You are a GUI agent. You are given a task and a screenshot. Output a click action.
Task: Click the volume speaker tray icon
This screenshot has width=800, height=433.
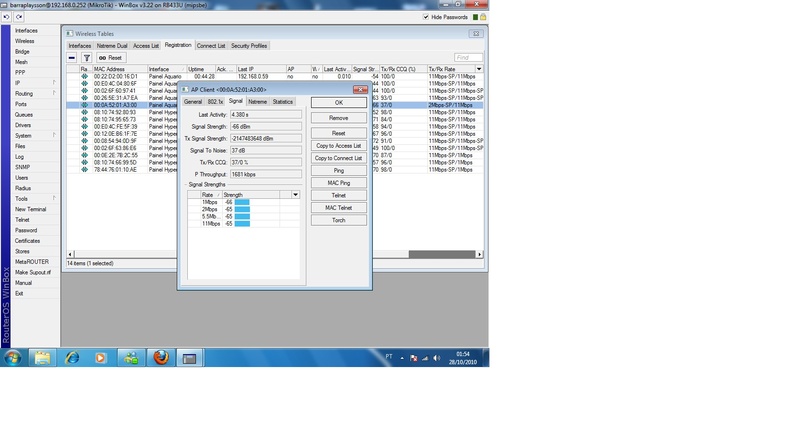[x=437, y=358]
